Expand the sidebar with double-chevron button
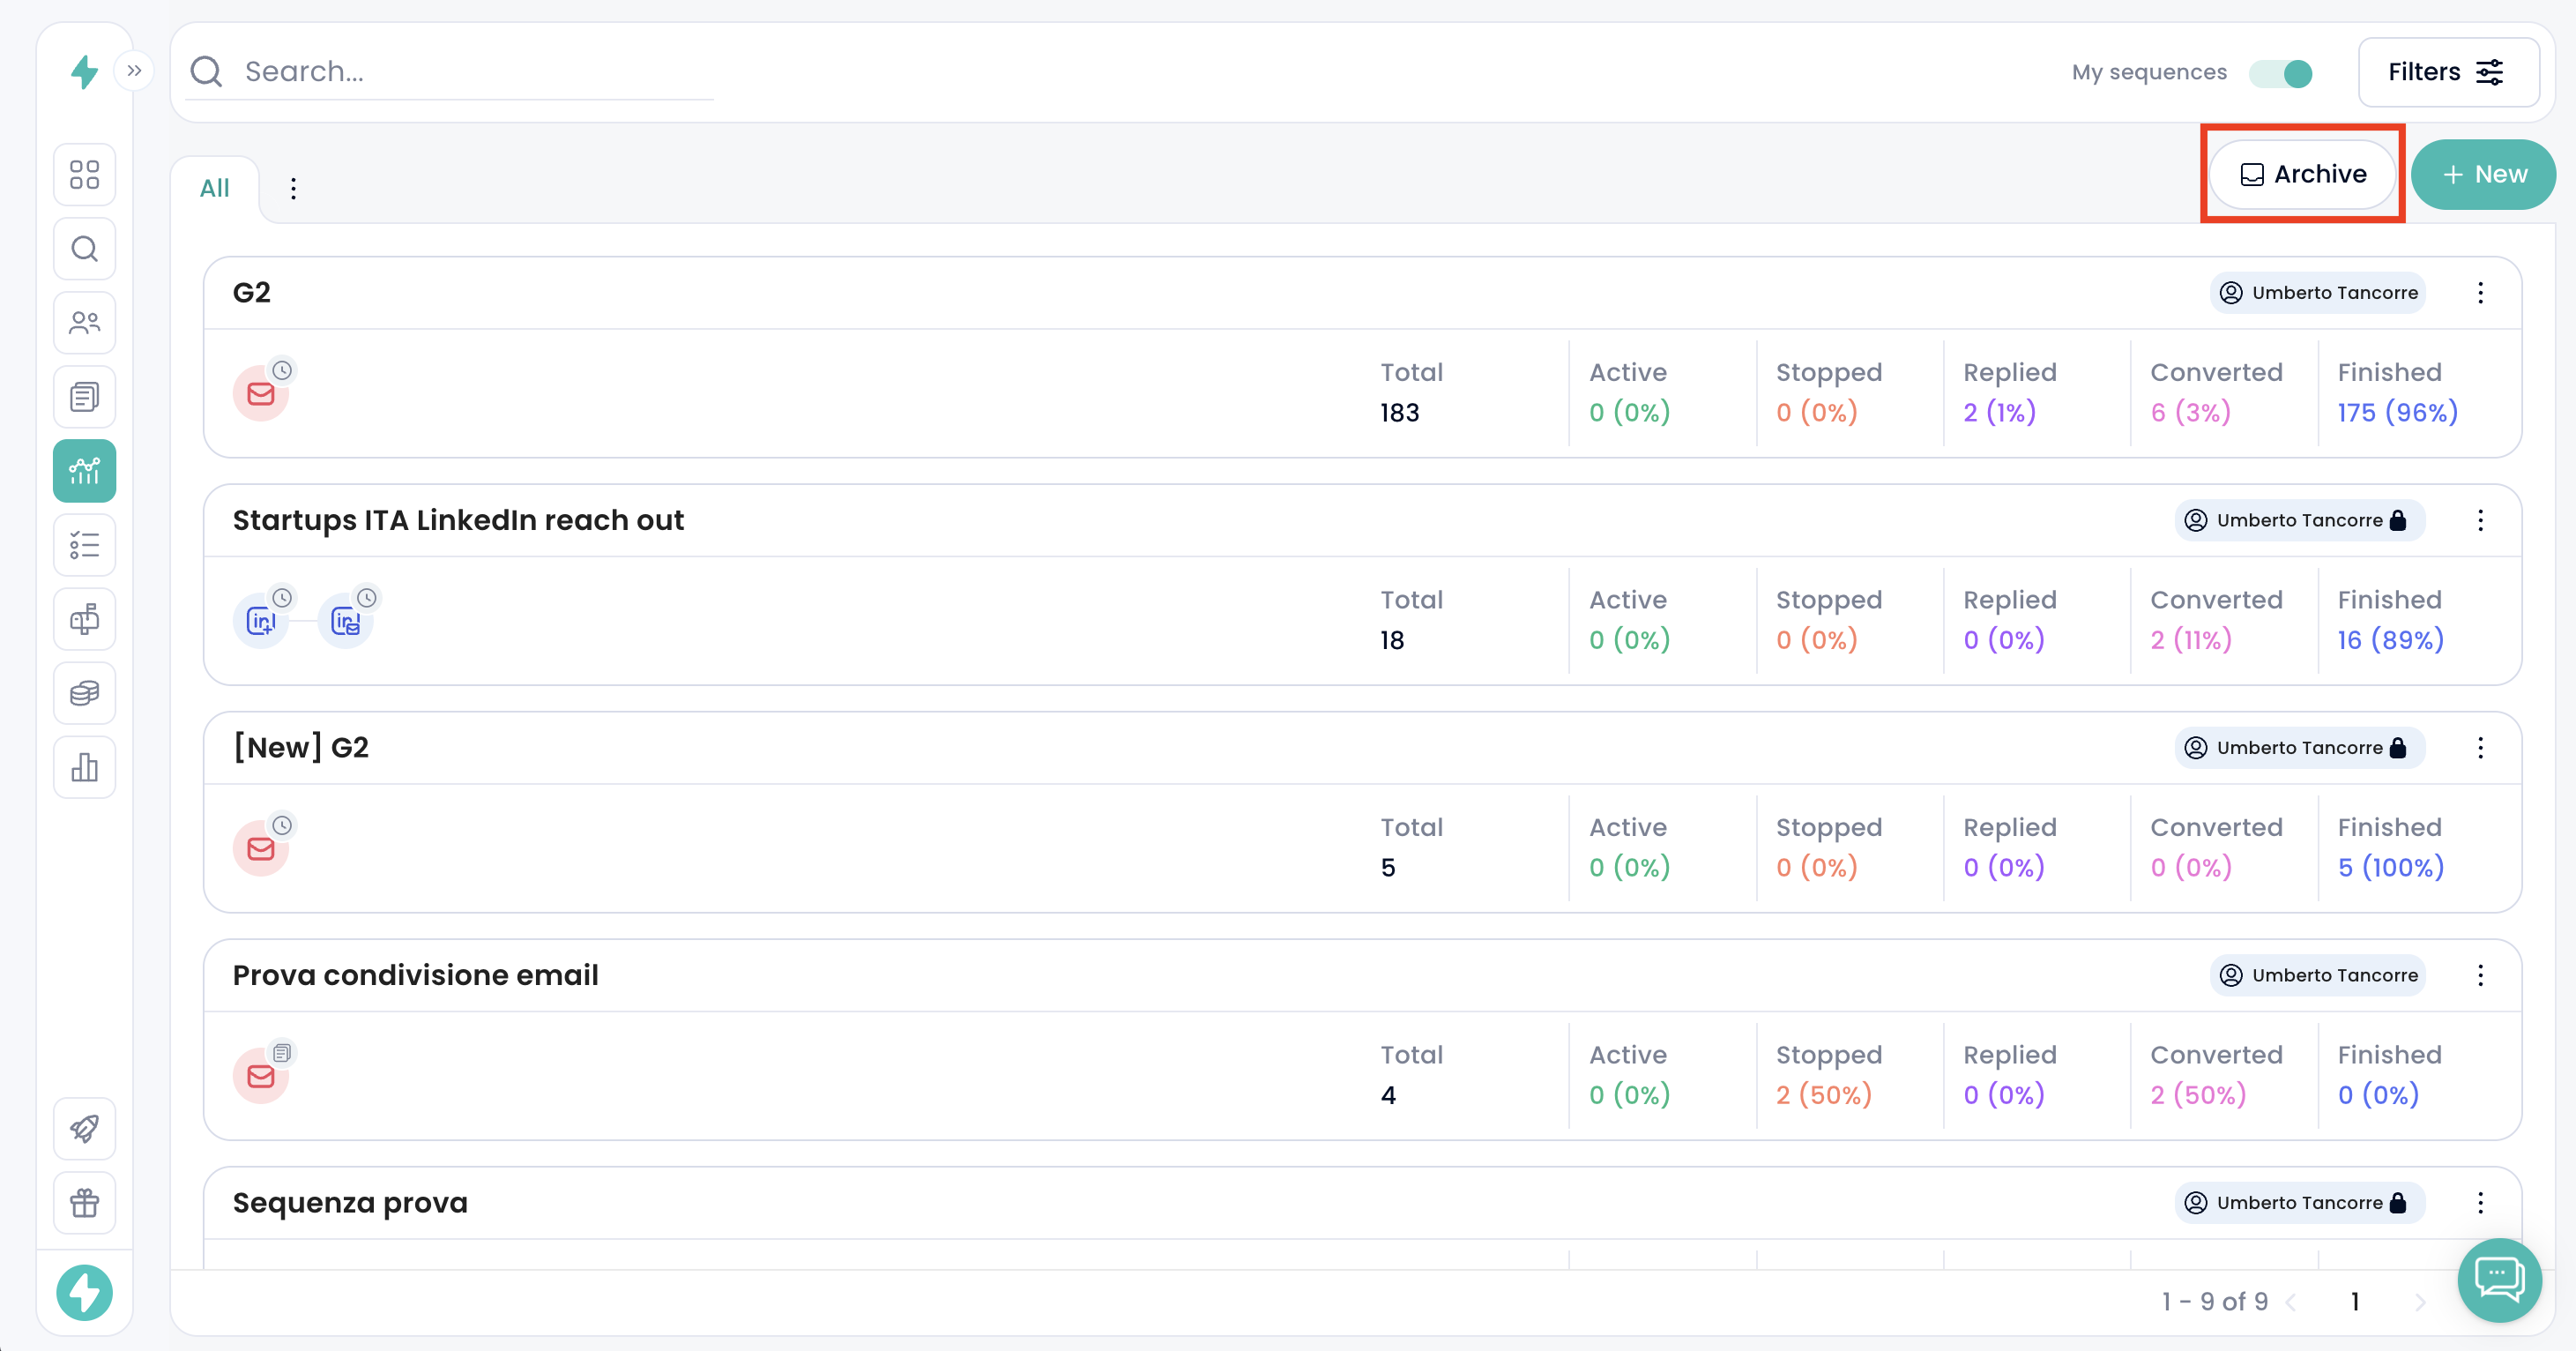 (x=134, y=71)
